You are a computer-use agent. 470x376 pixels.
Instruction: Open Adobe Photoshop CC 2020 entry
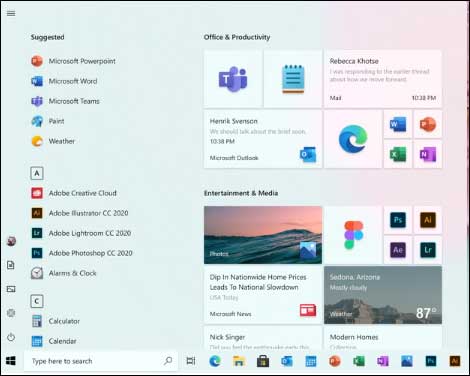[82, 253]
